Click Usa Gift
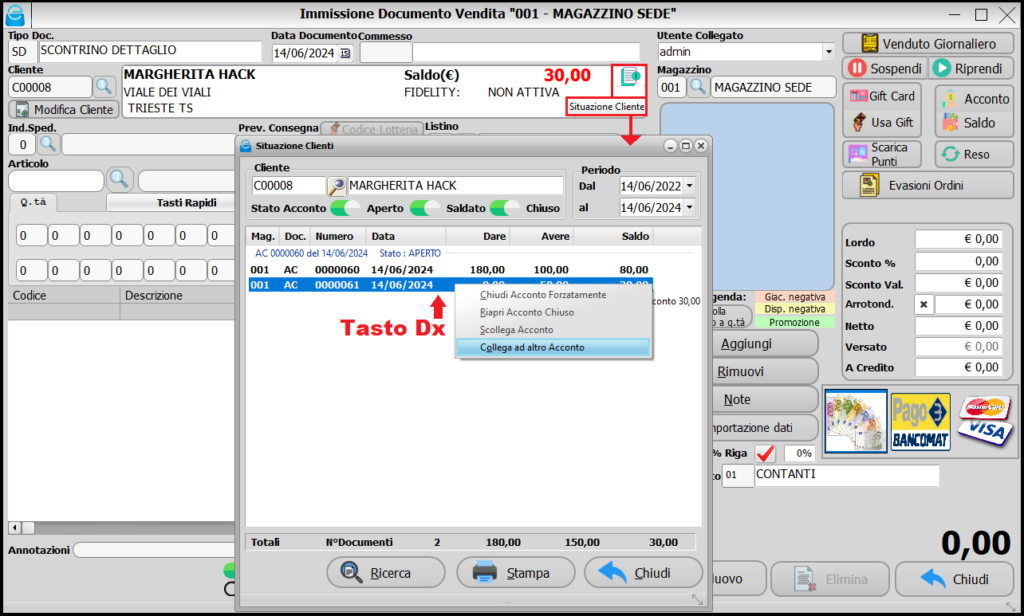This screenshot has height=616, width=1024. coord(882,122)
